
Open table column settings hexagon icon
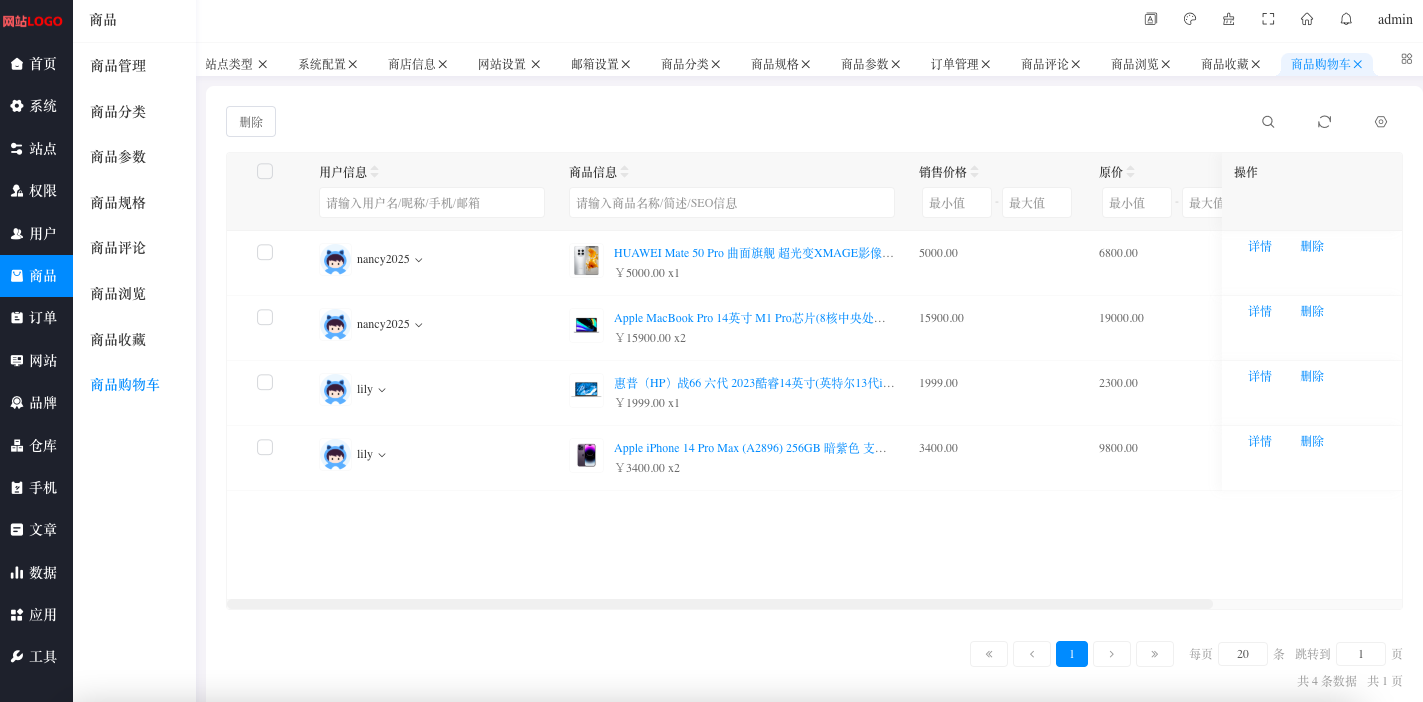click(1381, 122)
